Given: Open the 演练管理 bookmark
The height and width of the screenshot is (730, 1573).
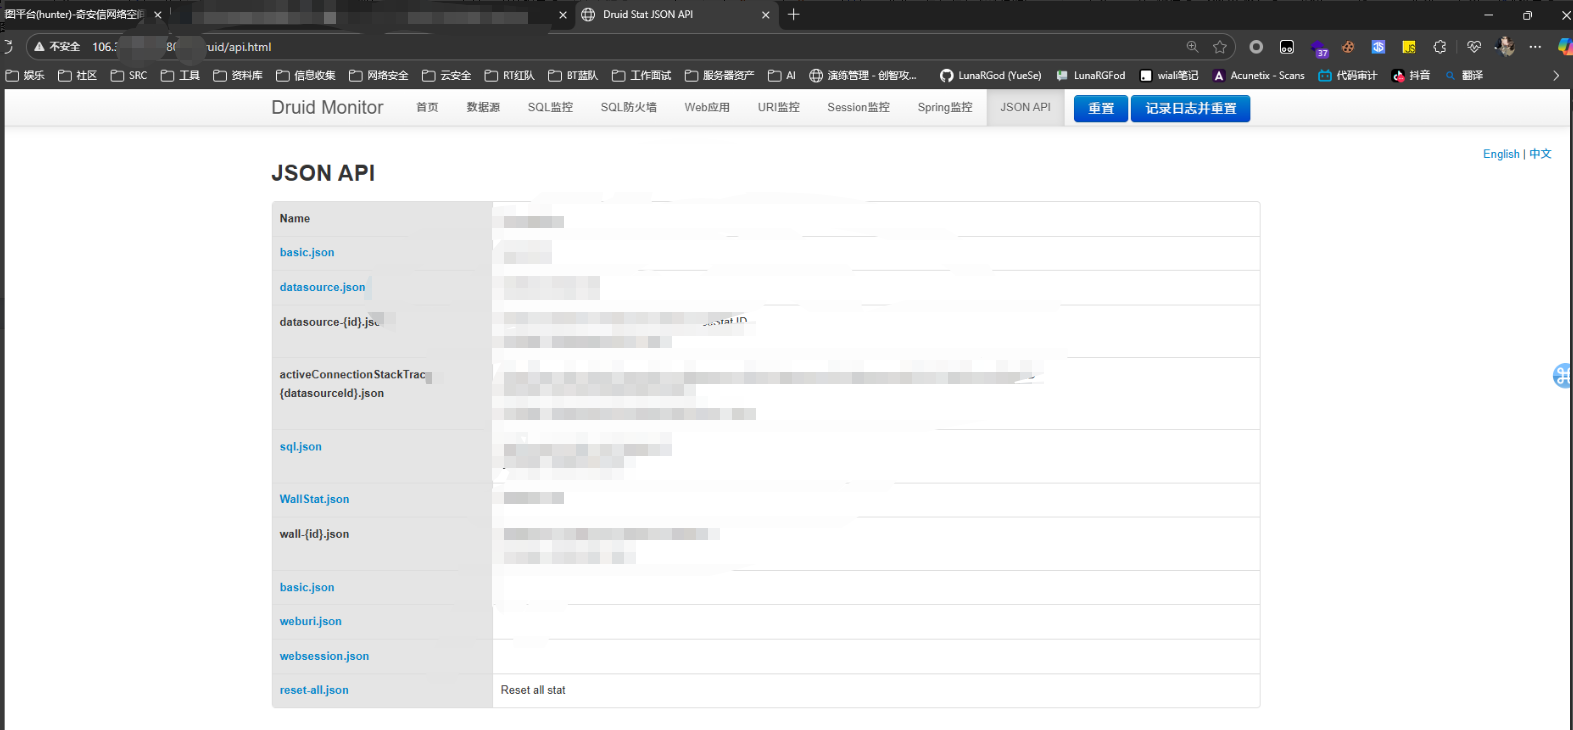Looking at the screenshot, I should tap(863, 76).
